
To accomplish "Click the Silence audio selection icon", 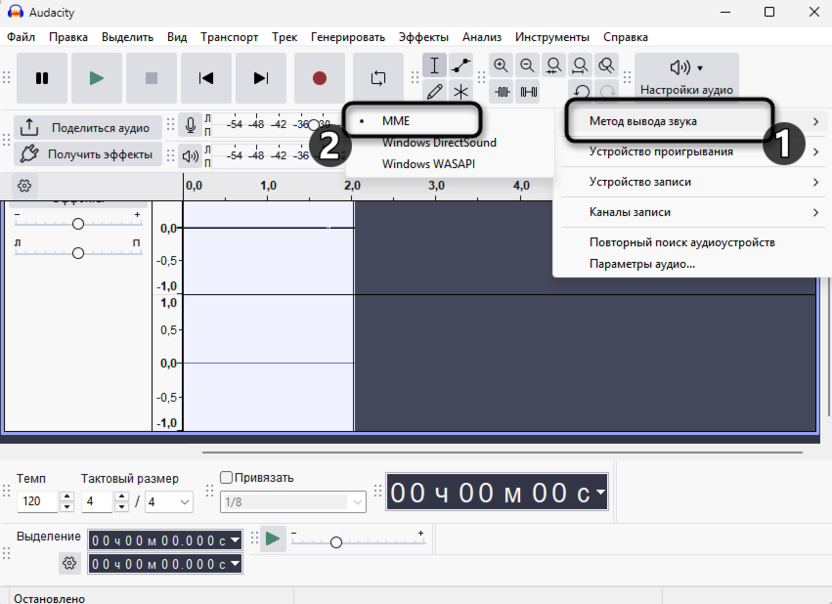I will click(x=527, y=92).
